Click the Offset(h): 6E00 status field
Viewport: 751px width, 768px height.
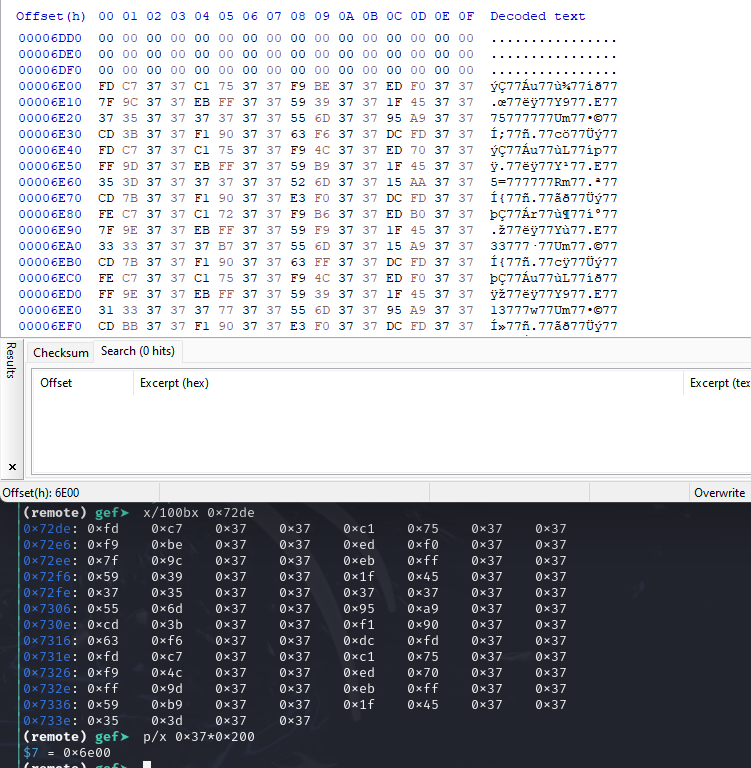point(41,493)
